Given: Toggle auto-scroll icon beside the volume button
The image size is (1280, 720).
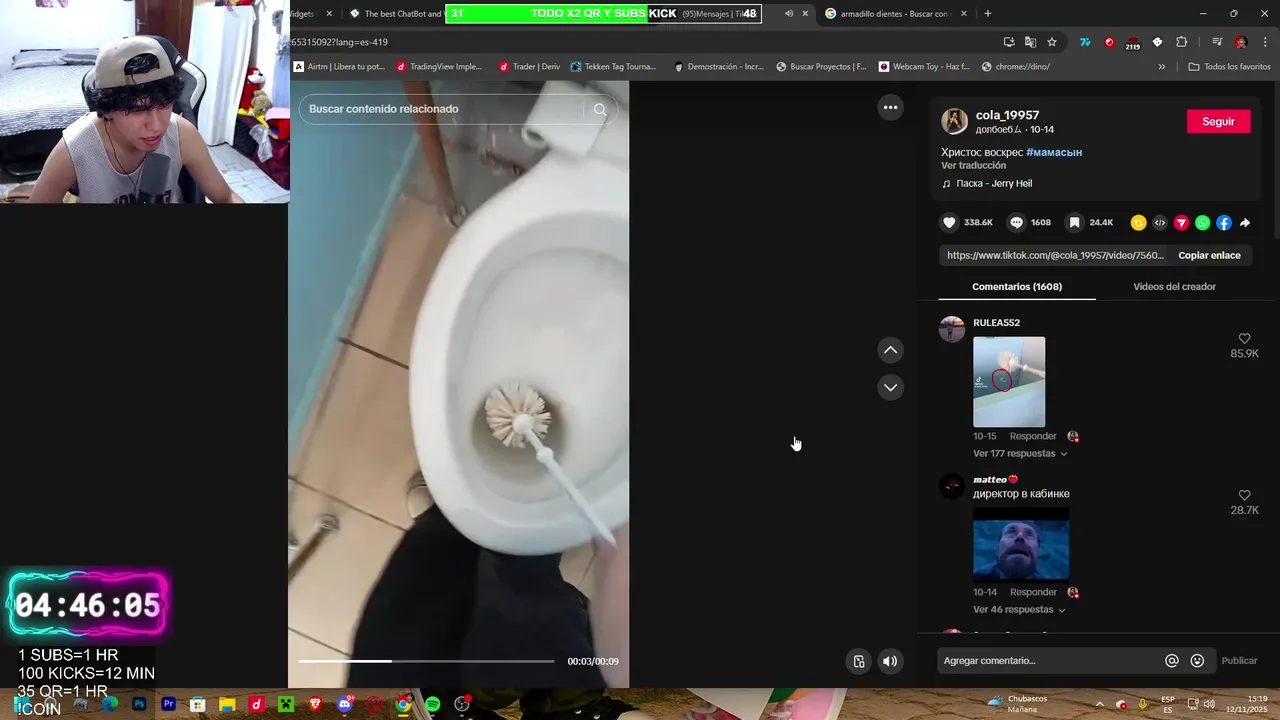Looking at the screenshot, I should coord(859,661).
